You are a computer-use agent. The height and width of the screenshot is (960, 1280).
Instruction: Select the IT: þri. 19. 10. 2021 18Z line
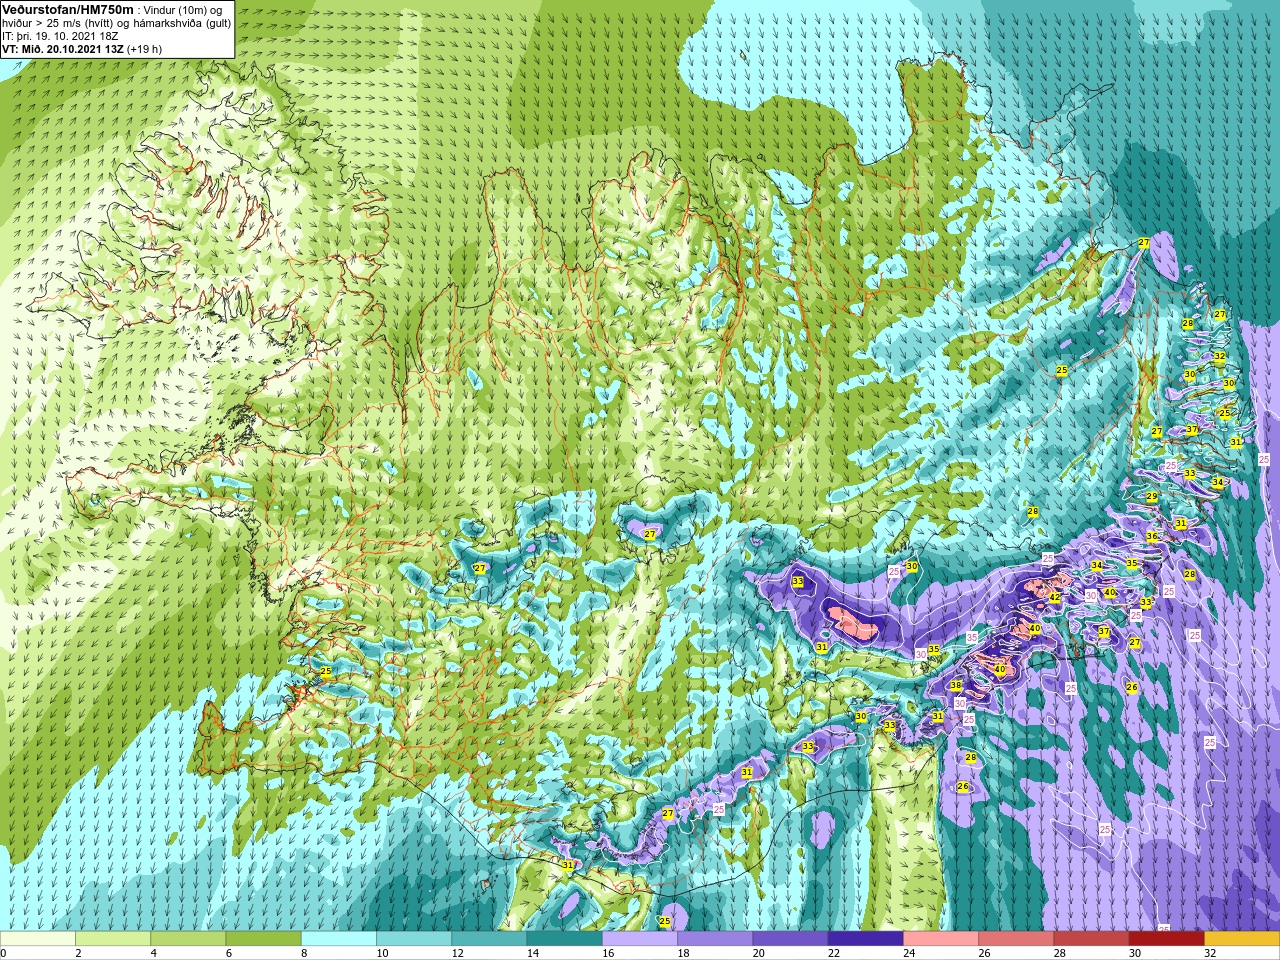(x=60, y=36)
